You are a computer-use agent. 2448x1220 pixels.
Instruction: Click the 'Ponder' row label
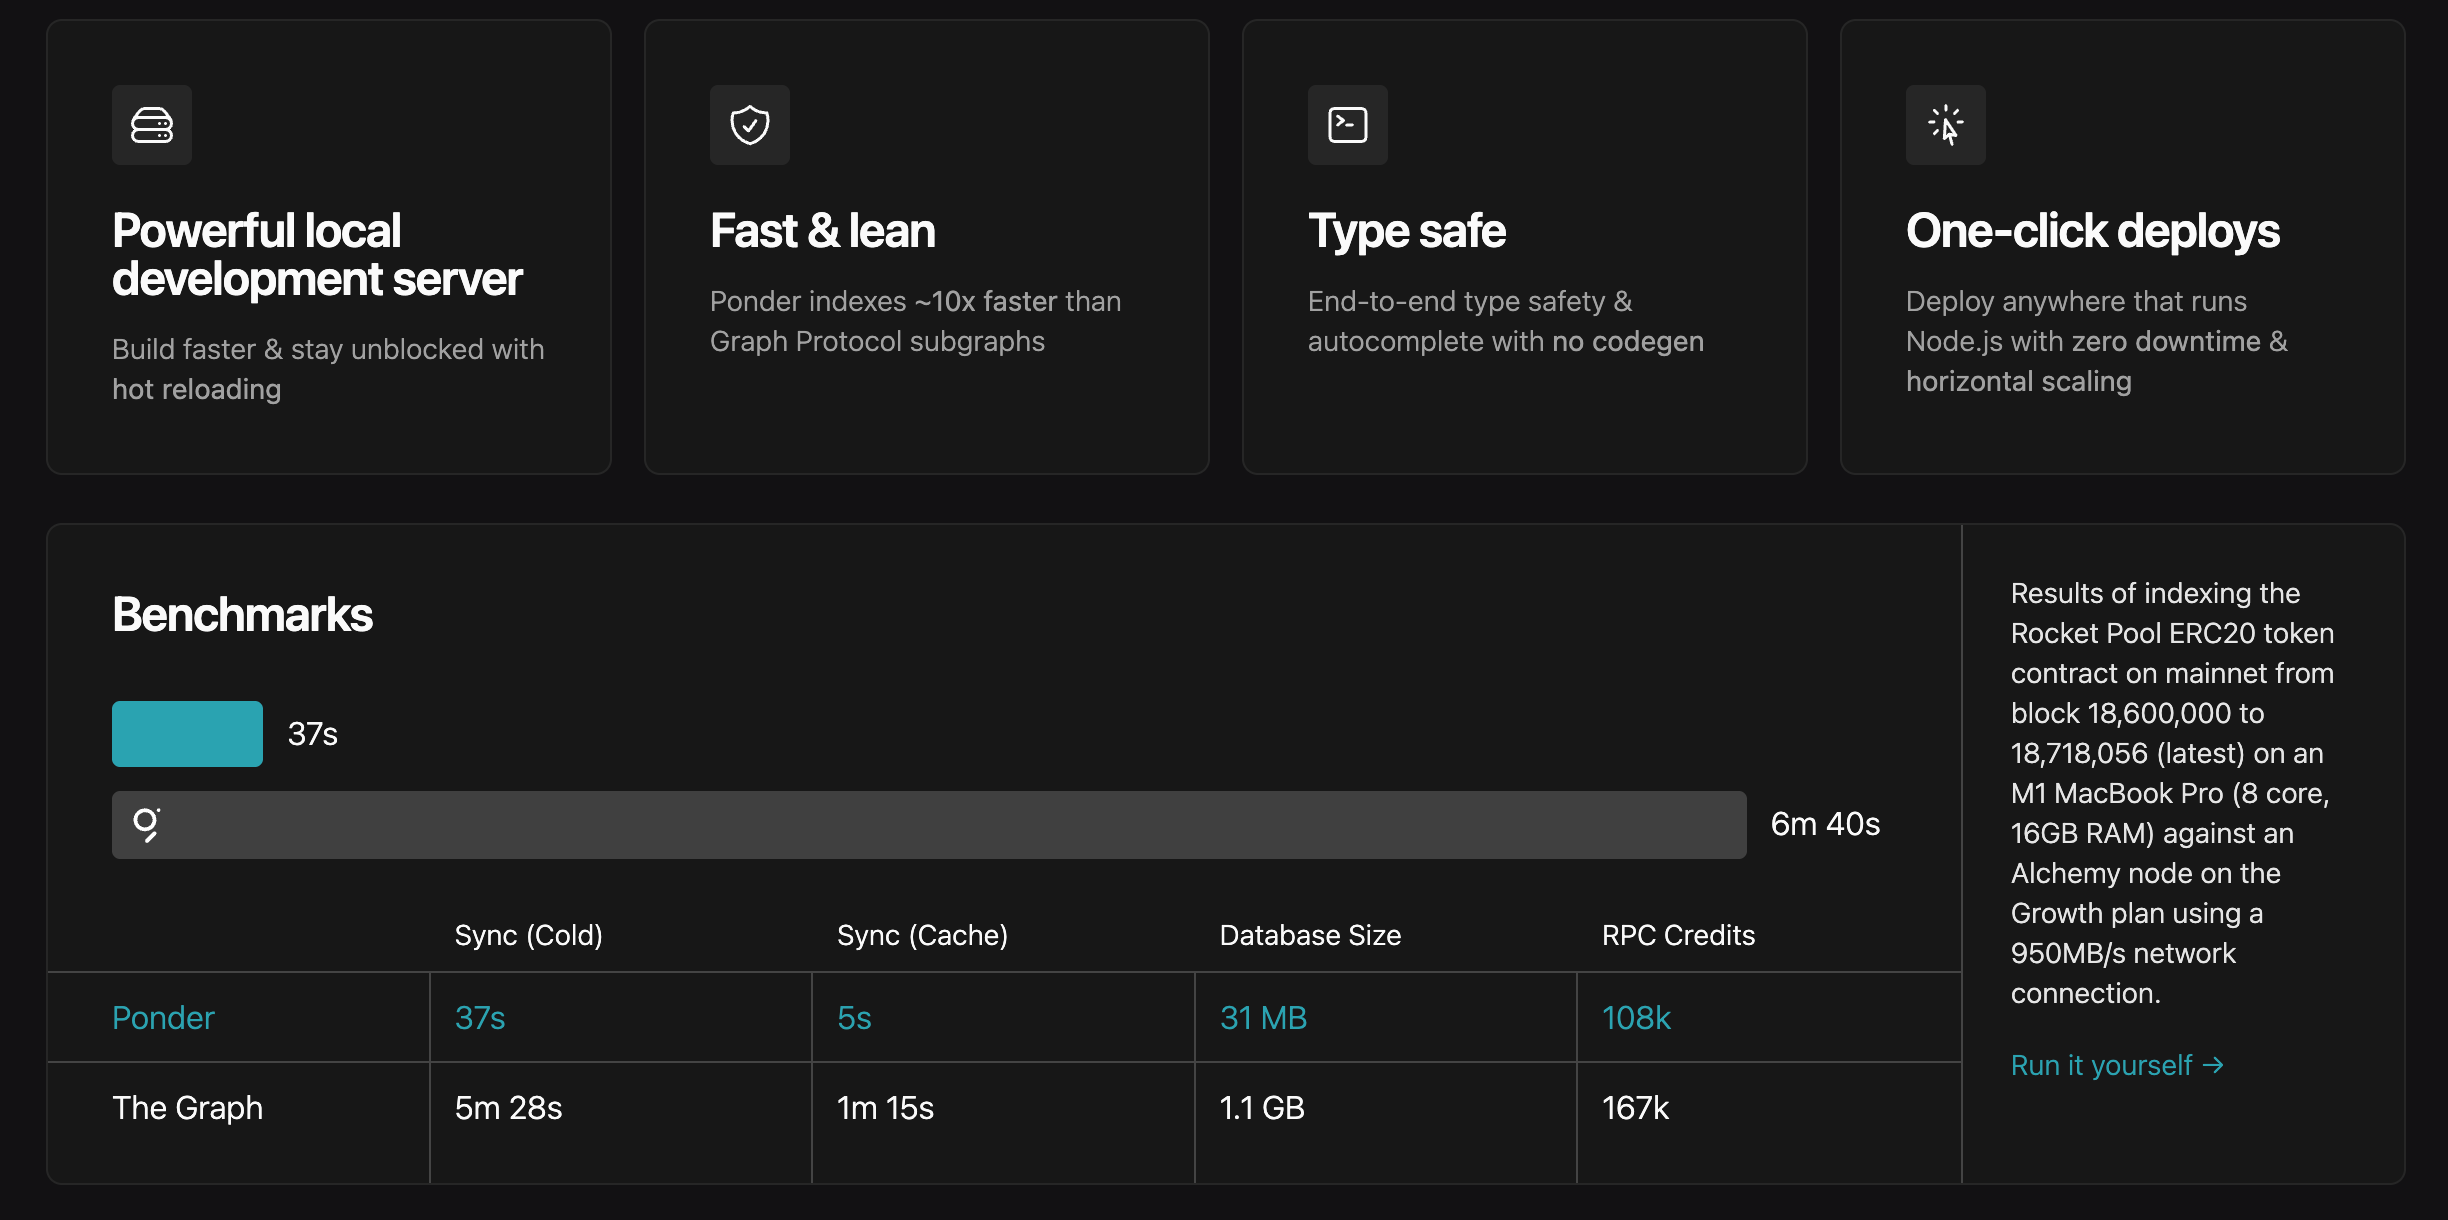163,1017
